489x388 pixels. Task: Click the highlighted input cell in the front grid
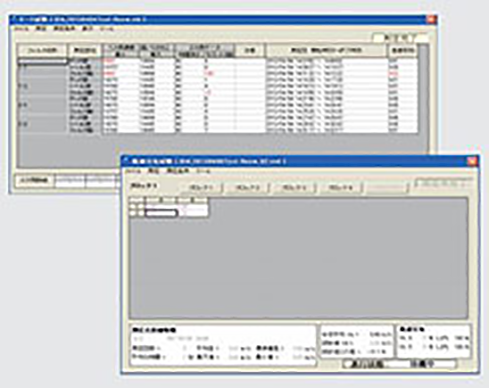pyautogui.click(x=161, y=213)
